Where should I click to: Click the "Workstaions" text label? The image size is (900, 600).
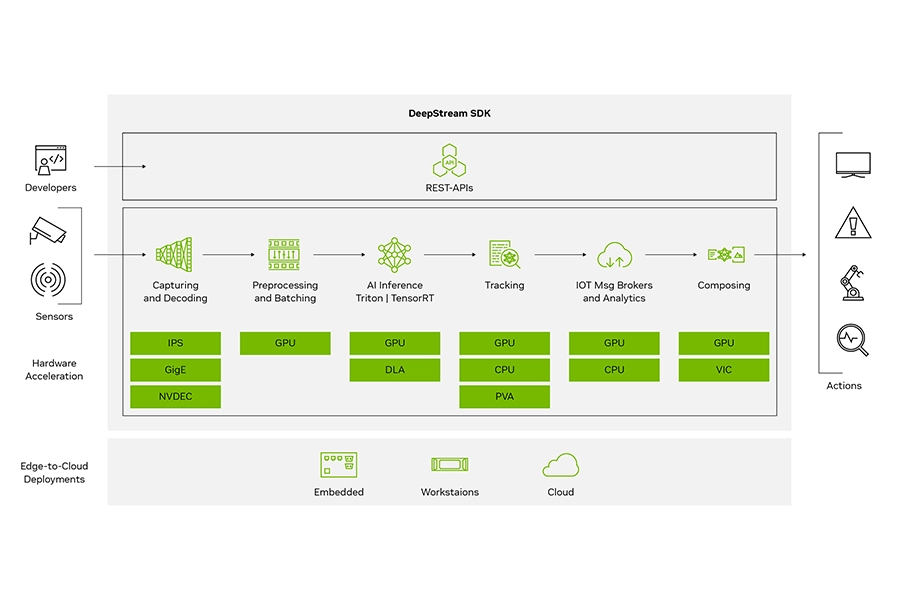(449, 492)
